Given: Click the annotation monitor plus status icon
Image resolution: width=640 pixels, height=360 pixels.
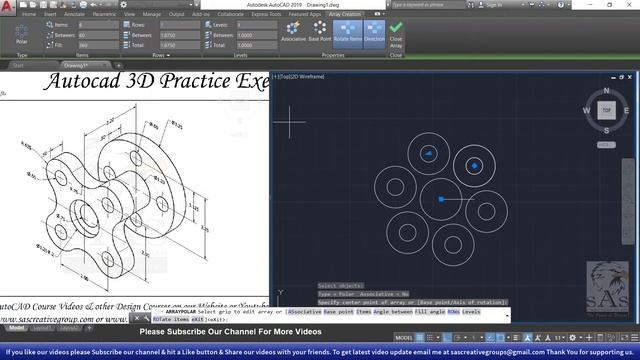Looking at the screenshot, I should (589, 338).
